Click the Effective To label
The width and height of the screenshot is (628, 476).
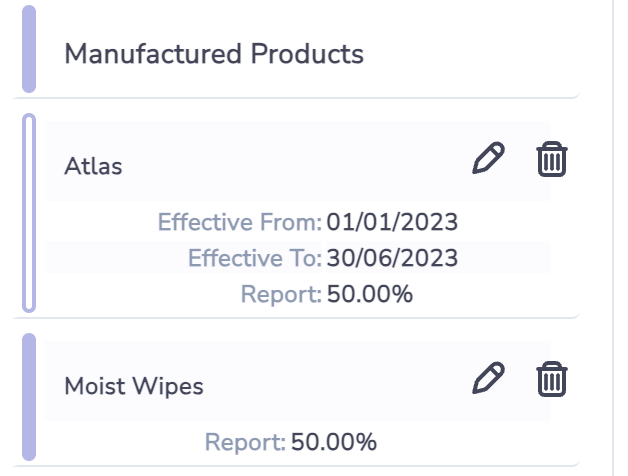point(255,258)
